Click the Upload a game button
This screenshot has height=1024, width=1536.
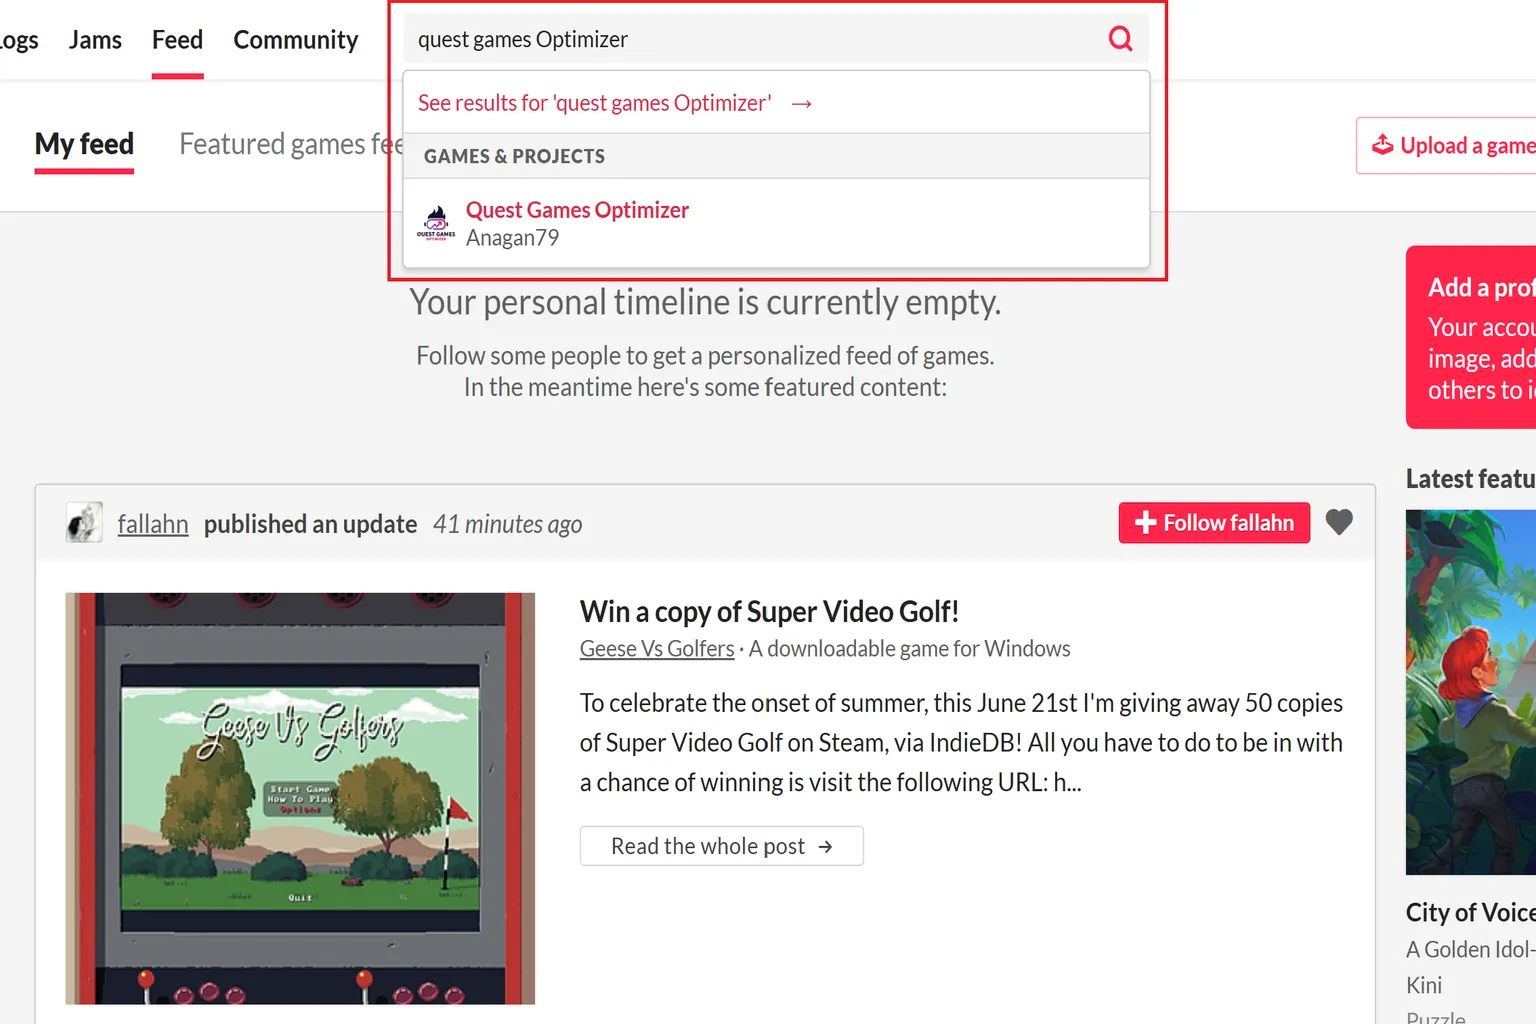tap(1446, 146)
